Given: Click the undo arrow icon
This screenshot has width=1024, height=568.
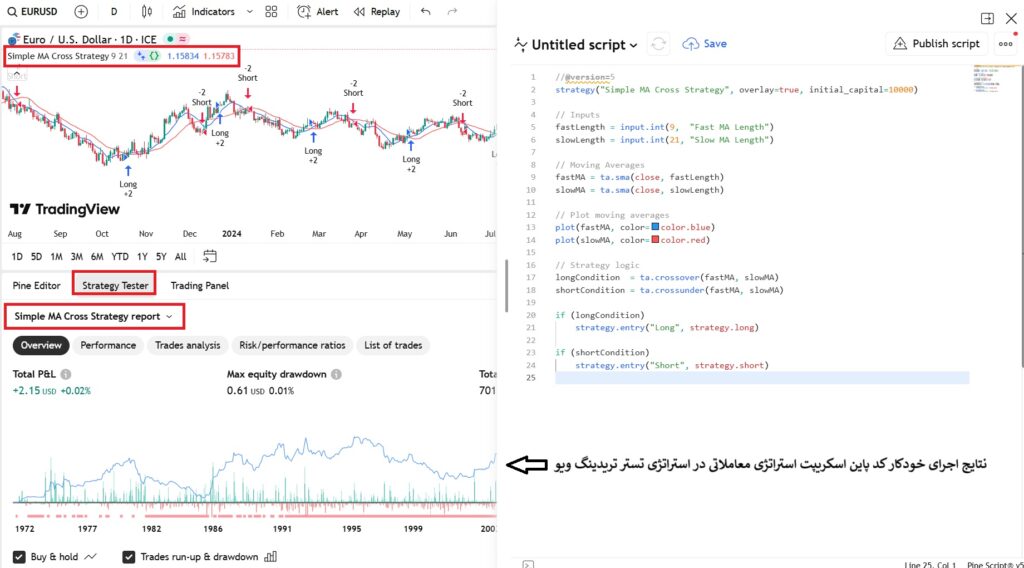Looking at the screenshot, I should (x=426, y=12).
